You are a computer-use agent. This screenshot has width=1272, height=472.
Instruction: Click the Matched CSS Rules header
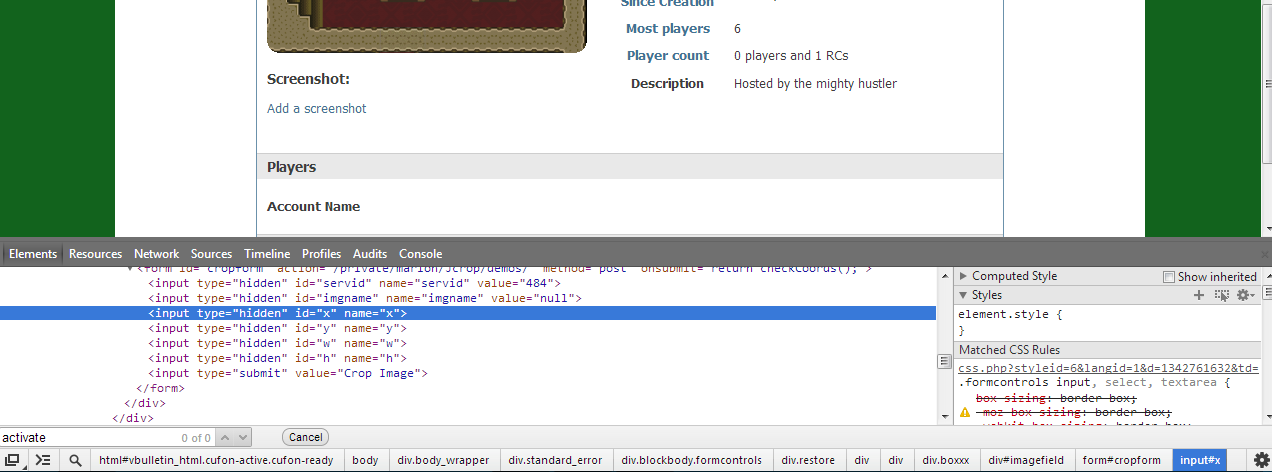point(1108,350)
